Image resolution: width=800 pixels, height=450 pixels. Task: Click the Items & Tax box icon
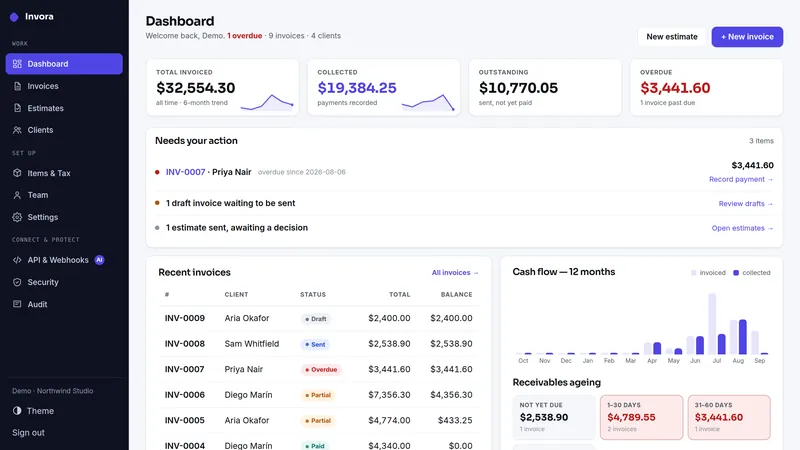(x=17, y=173)
